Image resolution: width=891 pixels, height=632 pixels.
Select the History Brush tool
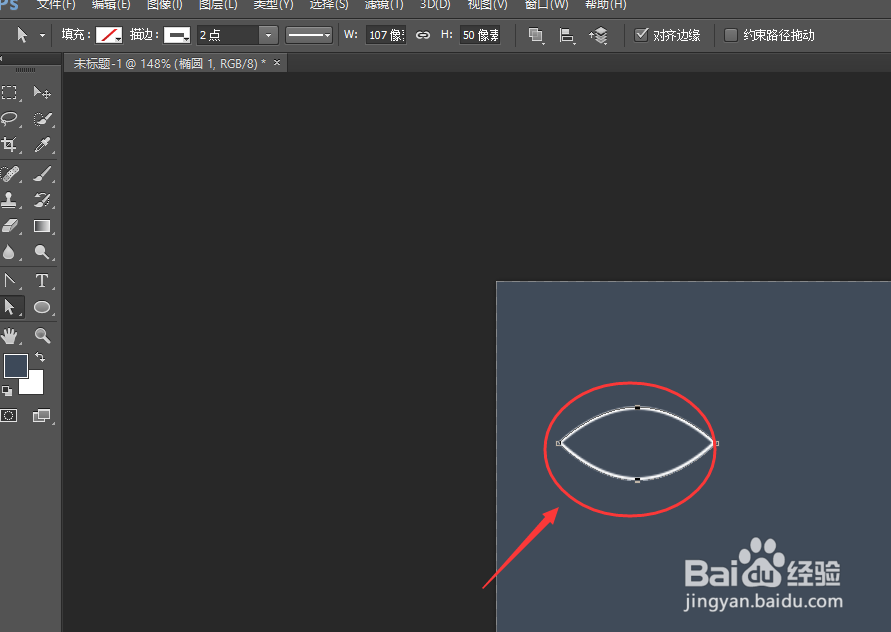click(43, 199)
